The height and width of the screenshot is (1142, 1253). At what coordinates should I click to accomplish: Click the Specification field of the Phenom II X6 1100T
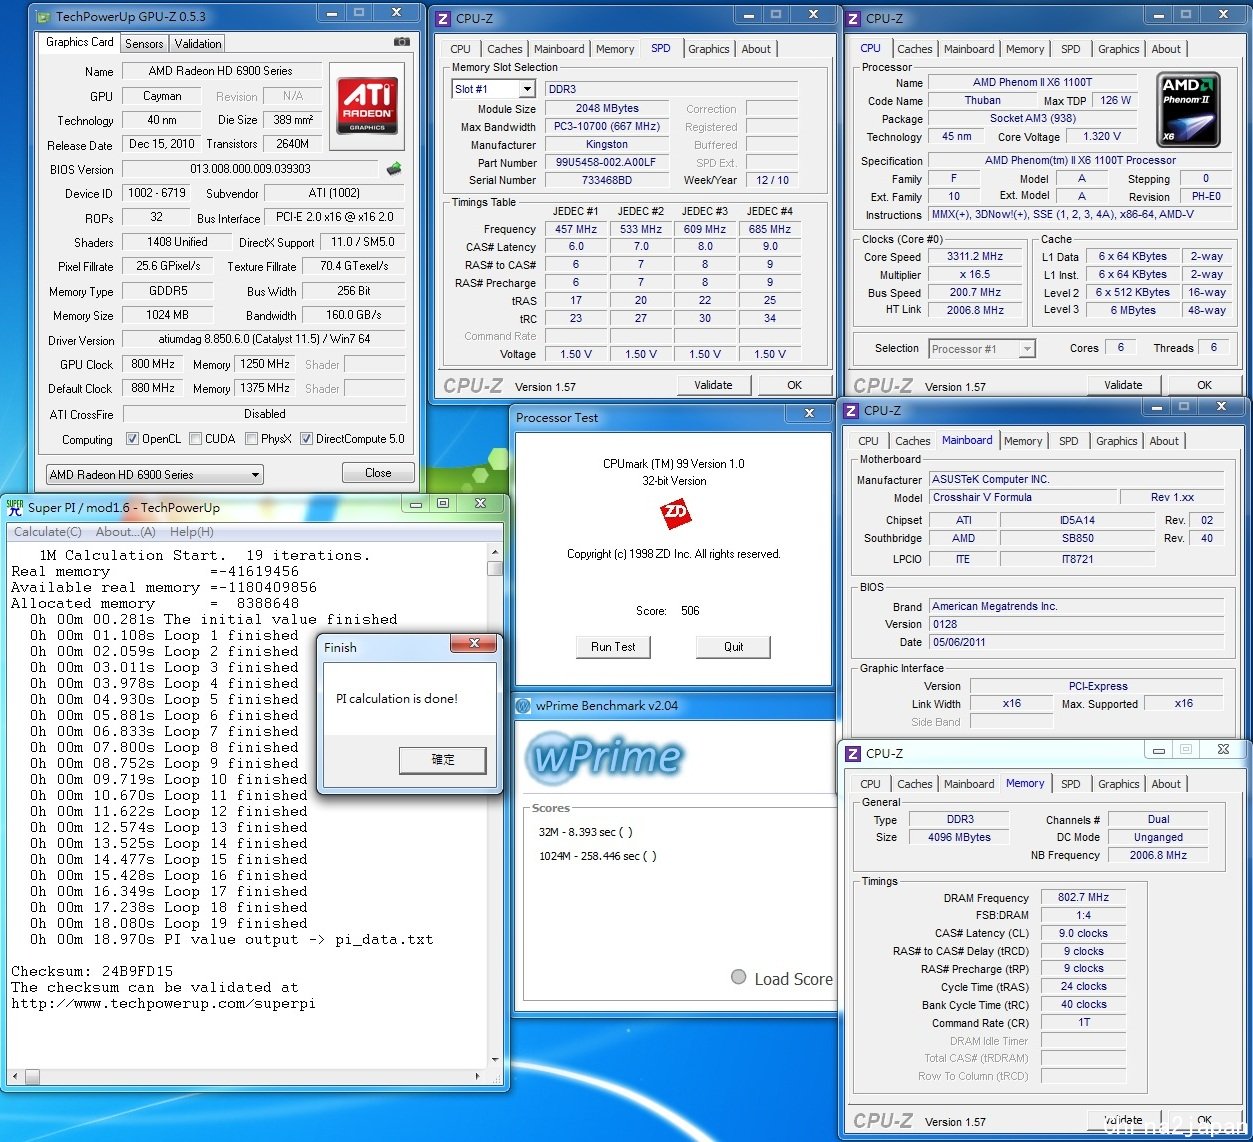coord(1080,160)
